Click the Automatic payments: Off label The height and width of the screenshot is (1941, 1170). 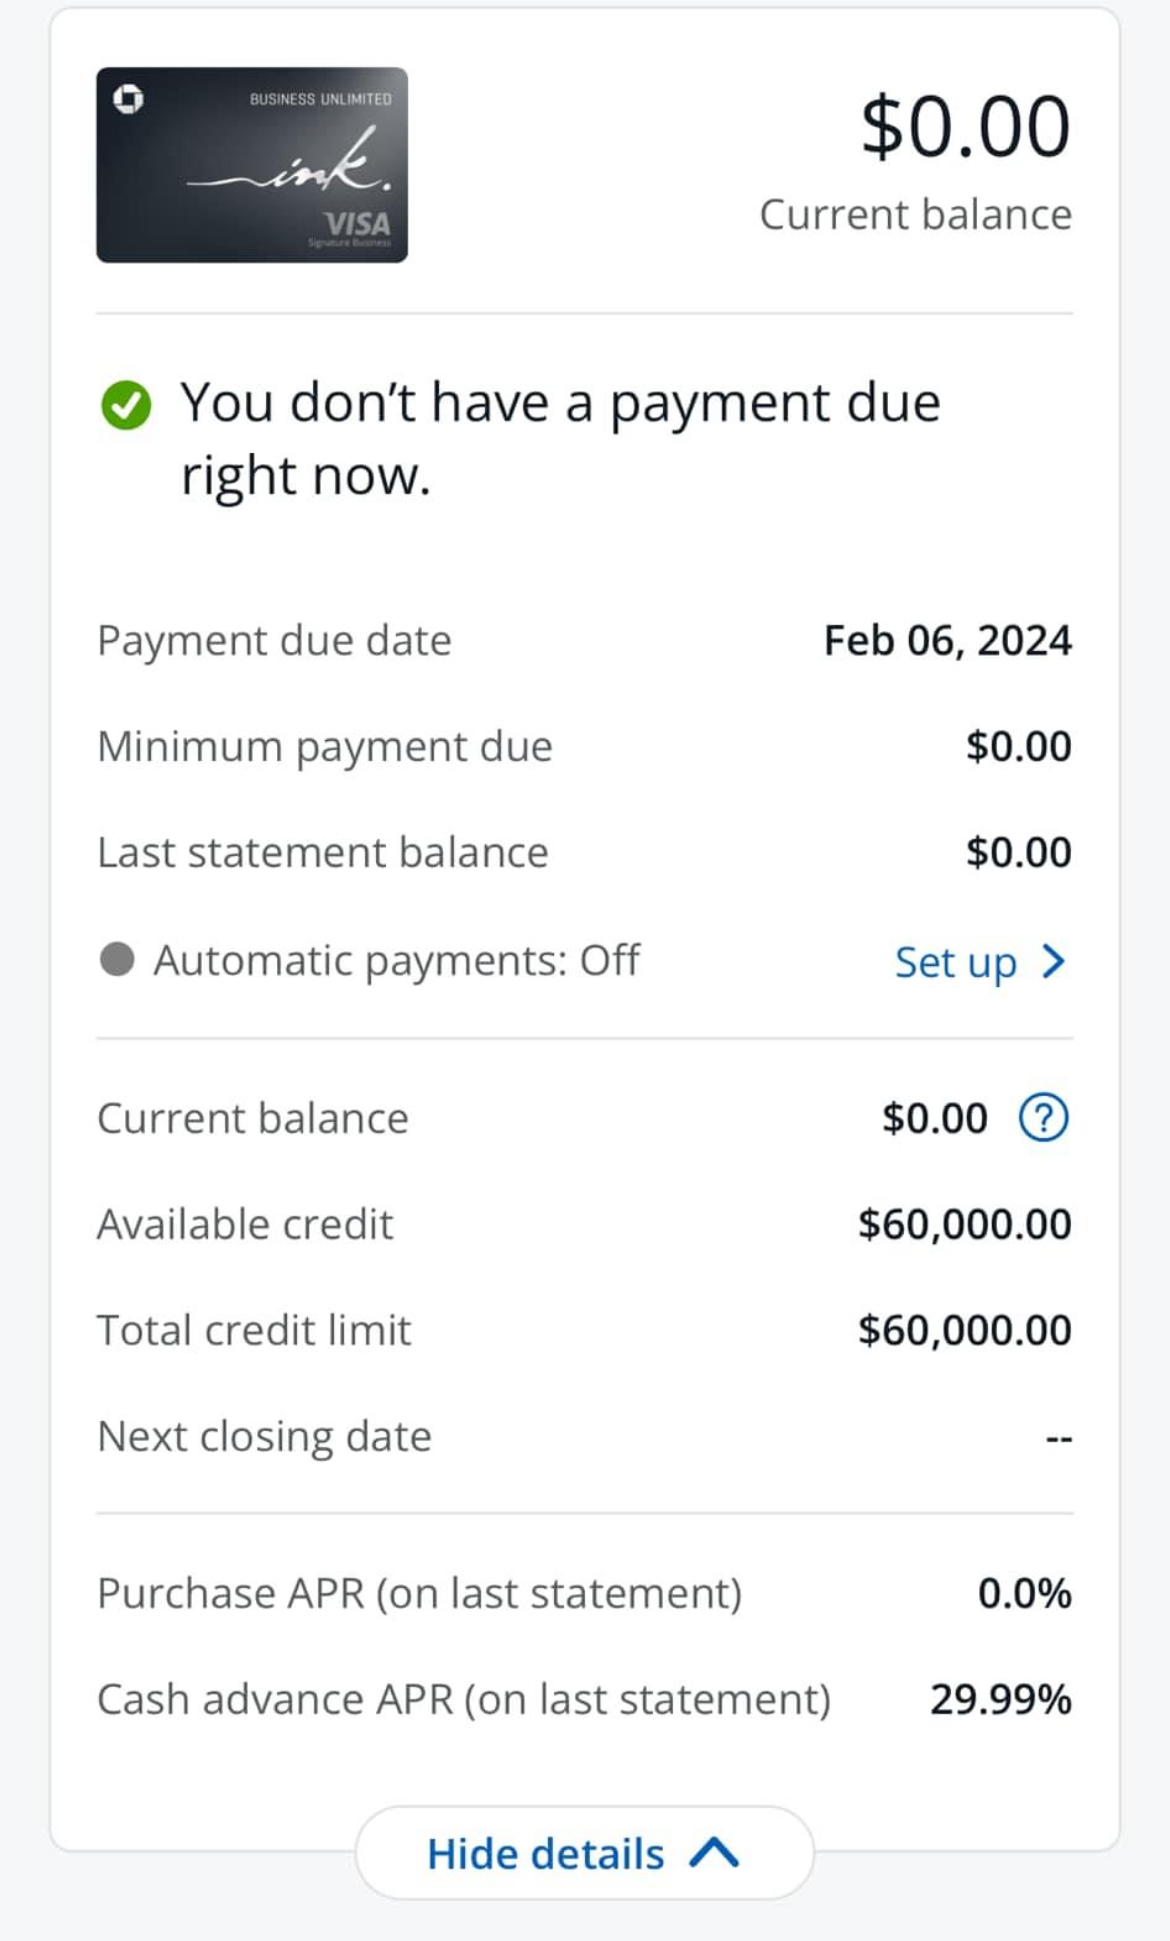pyautogui.click(x=396, y=960)
